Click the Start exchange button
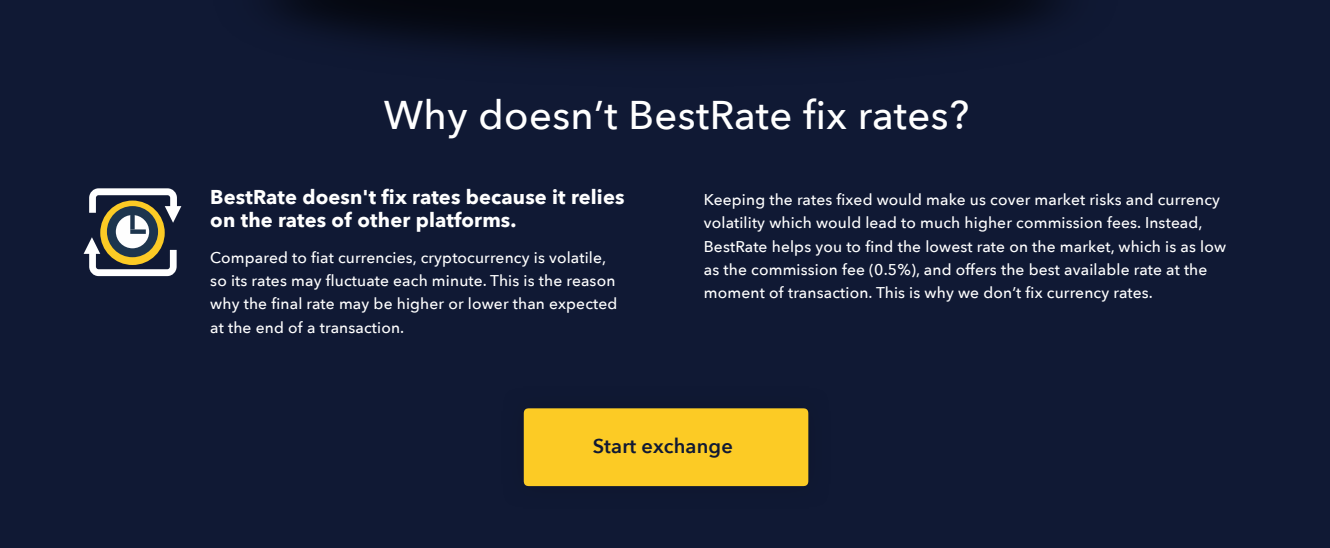This screenshot has height=548, width=1330. tap(666, 447)
